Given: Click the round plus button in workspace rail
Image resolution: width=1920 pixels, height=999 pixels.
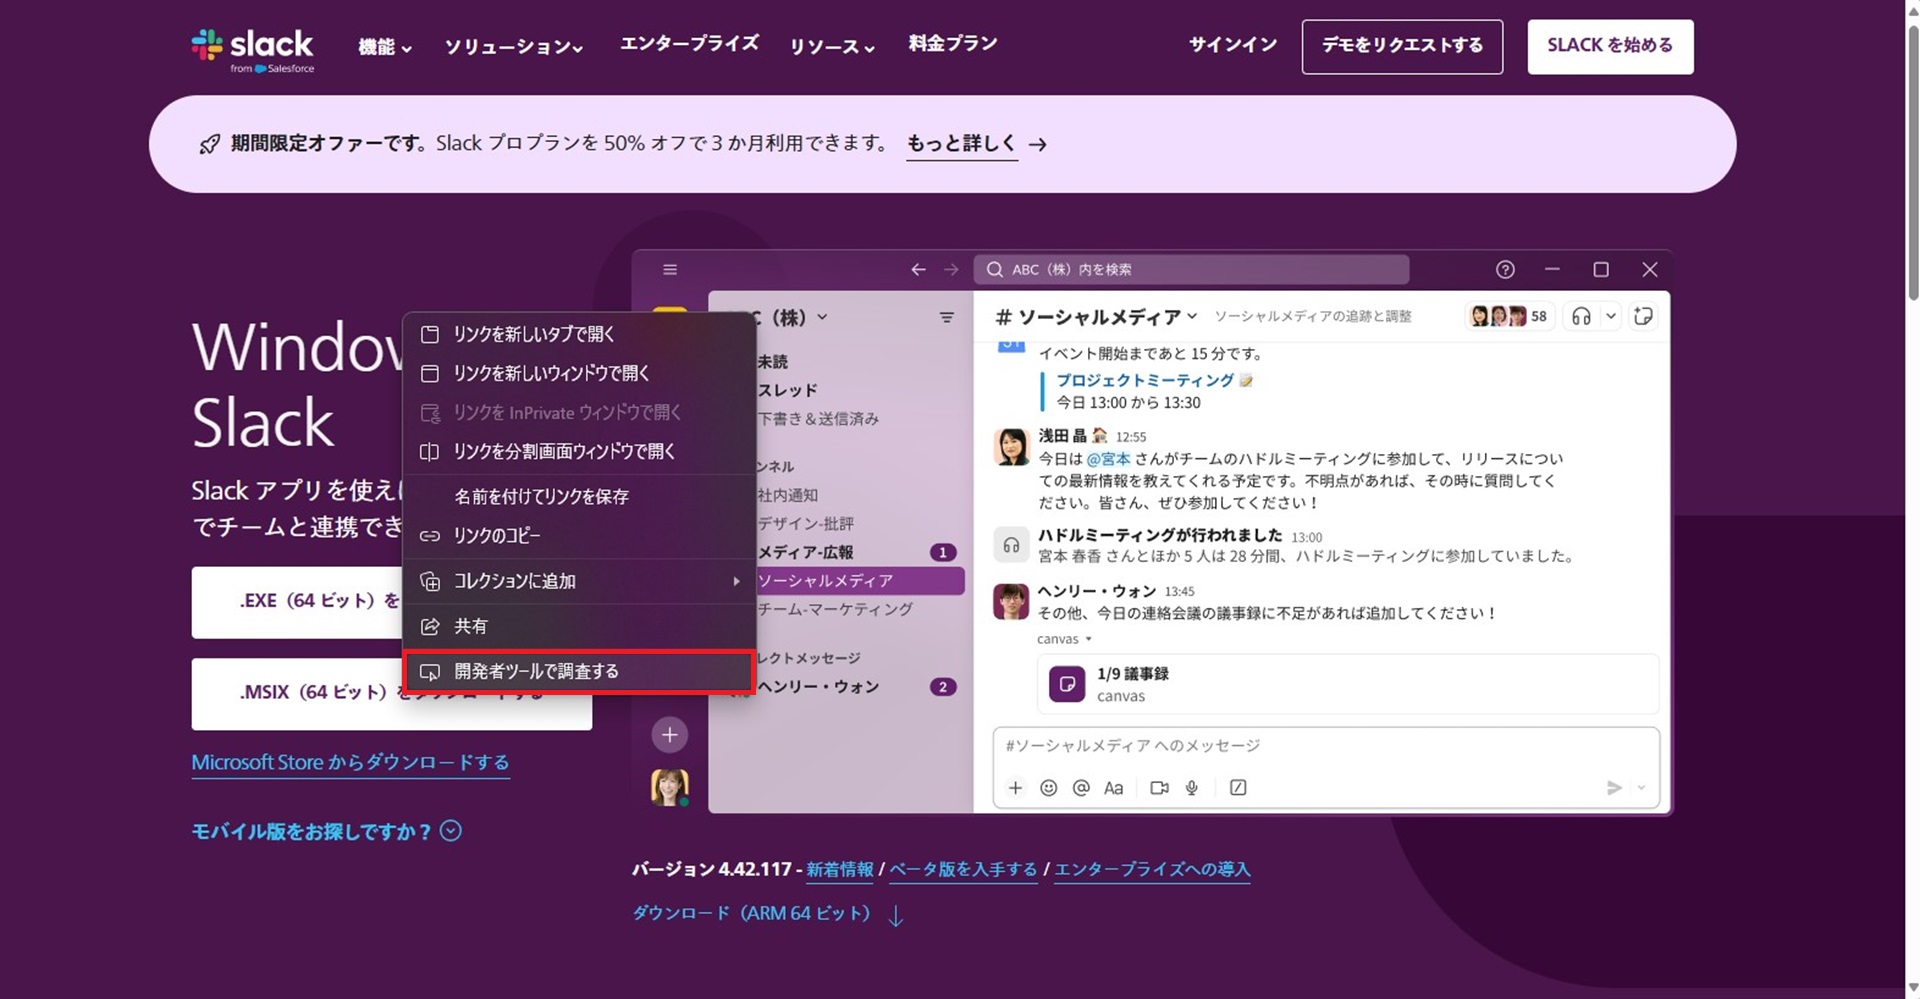Looking at the screenshot, I should pos(669,735).
